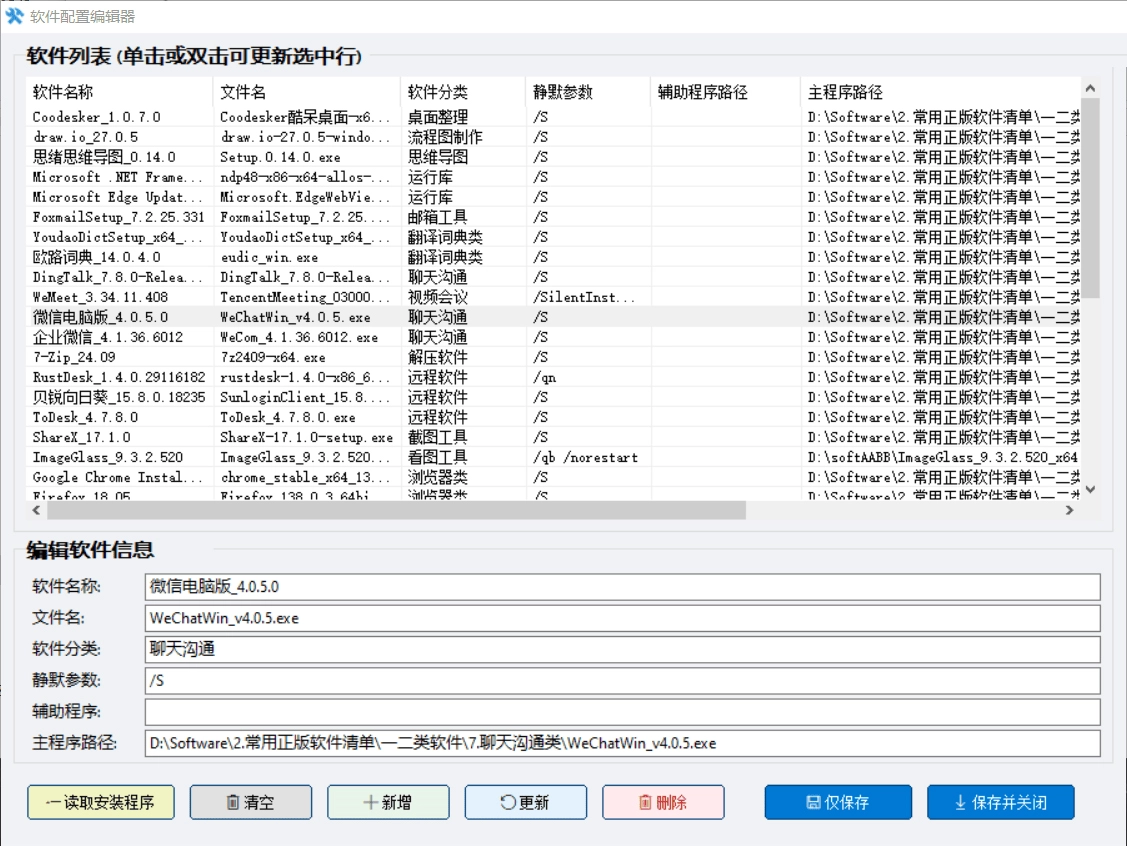Sort by the 文件名 column header

307,92
